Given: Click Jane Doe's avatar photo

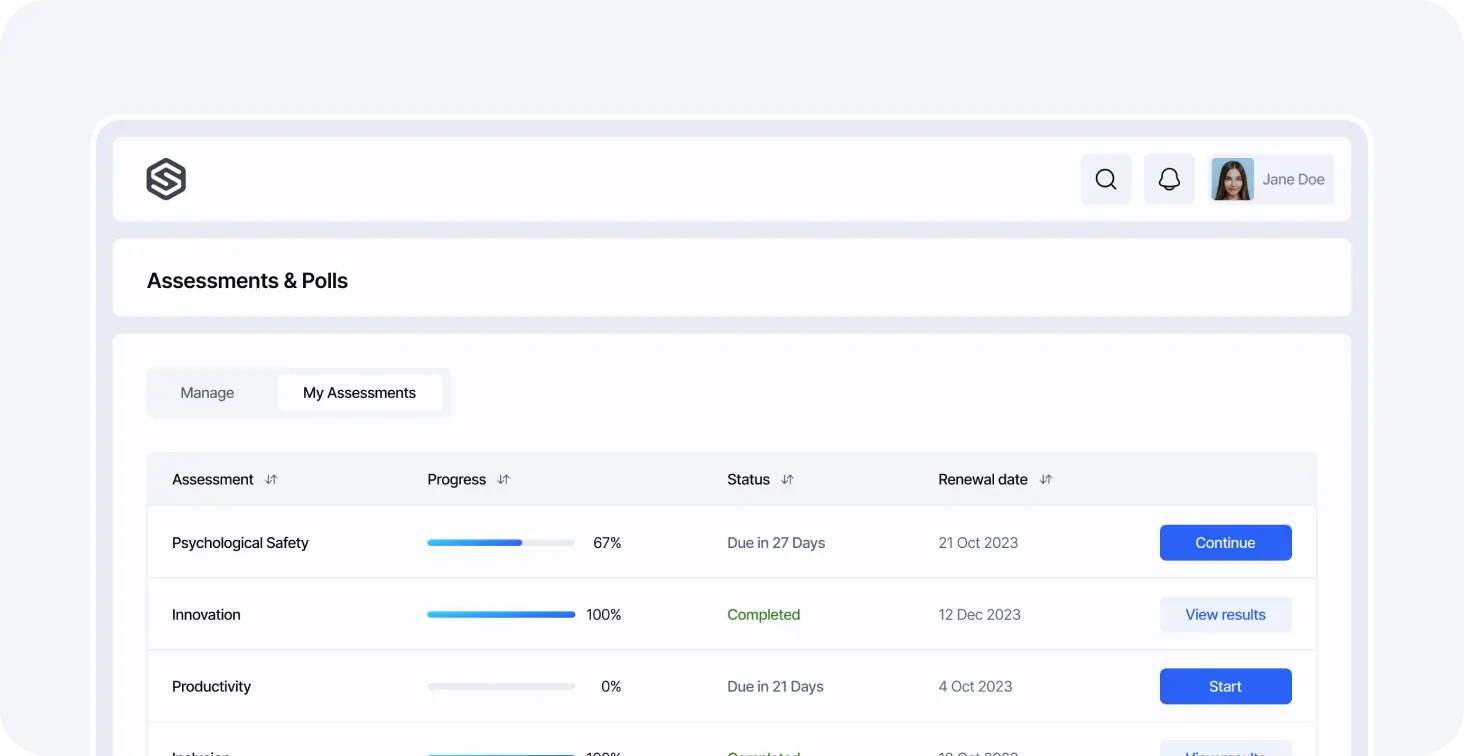Looking at the screenshot, I should pyautogui.click(x=1232, y=179).
